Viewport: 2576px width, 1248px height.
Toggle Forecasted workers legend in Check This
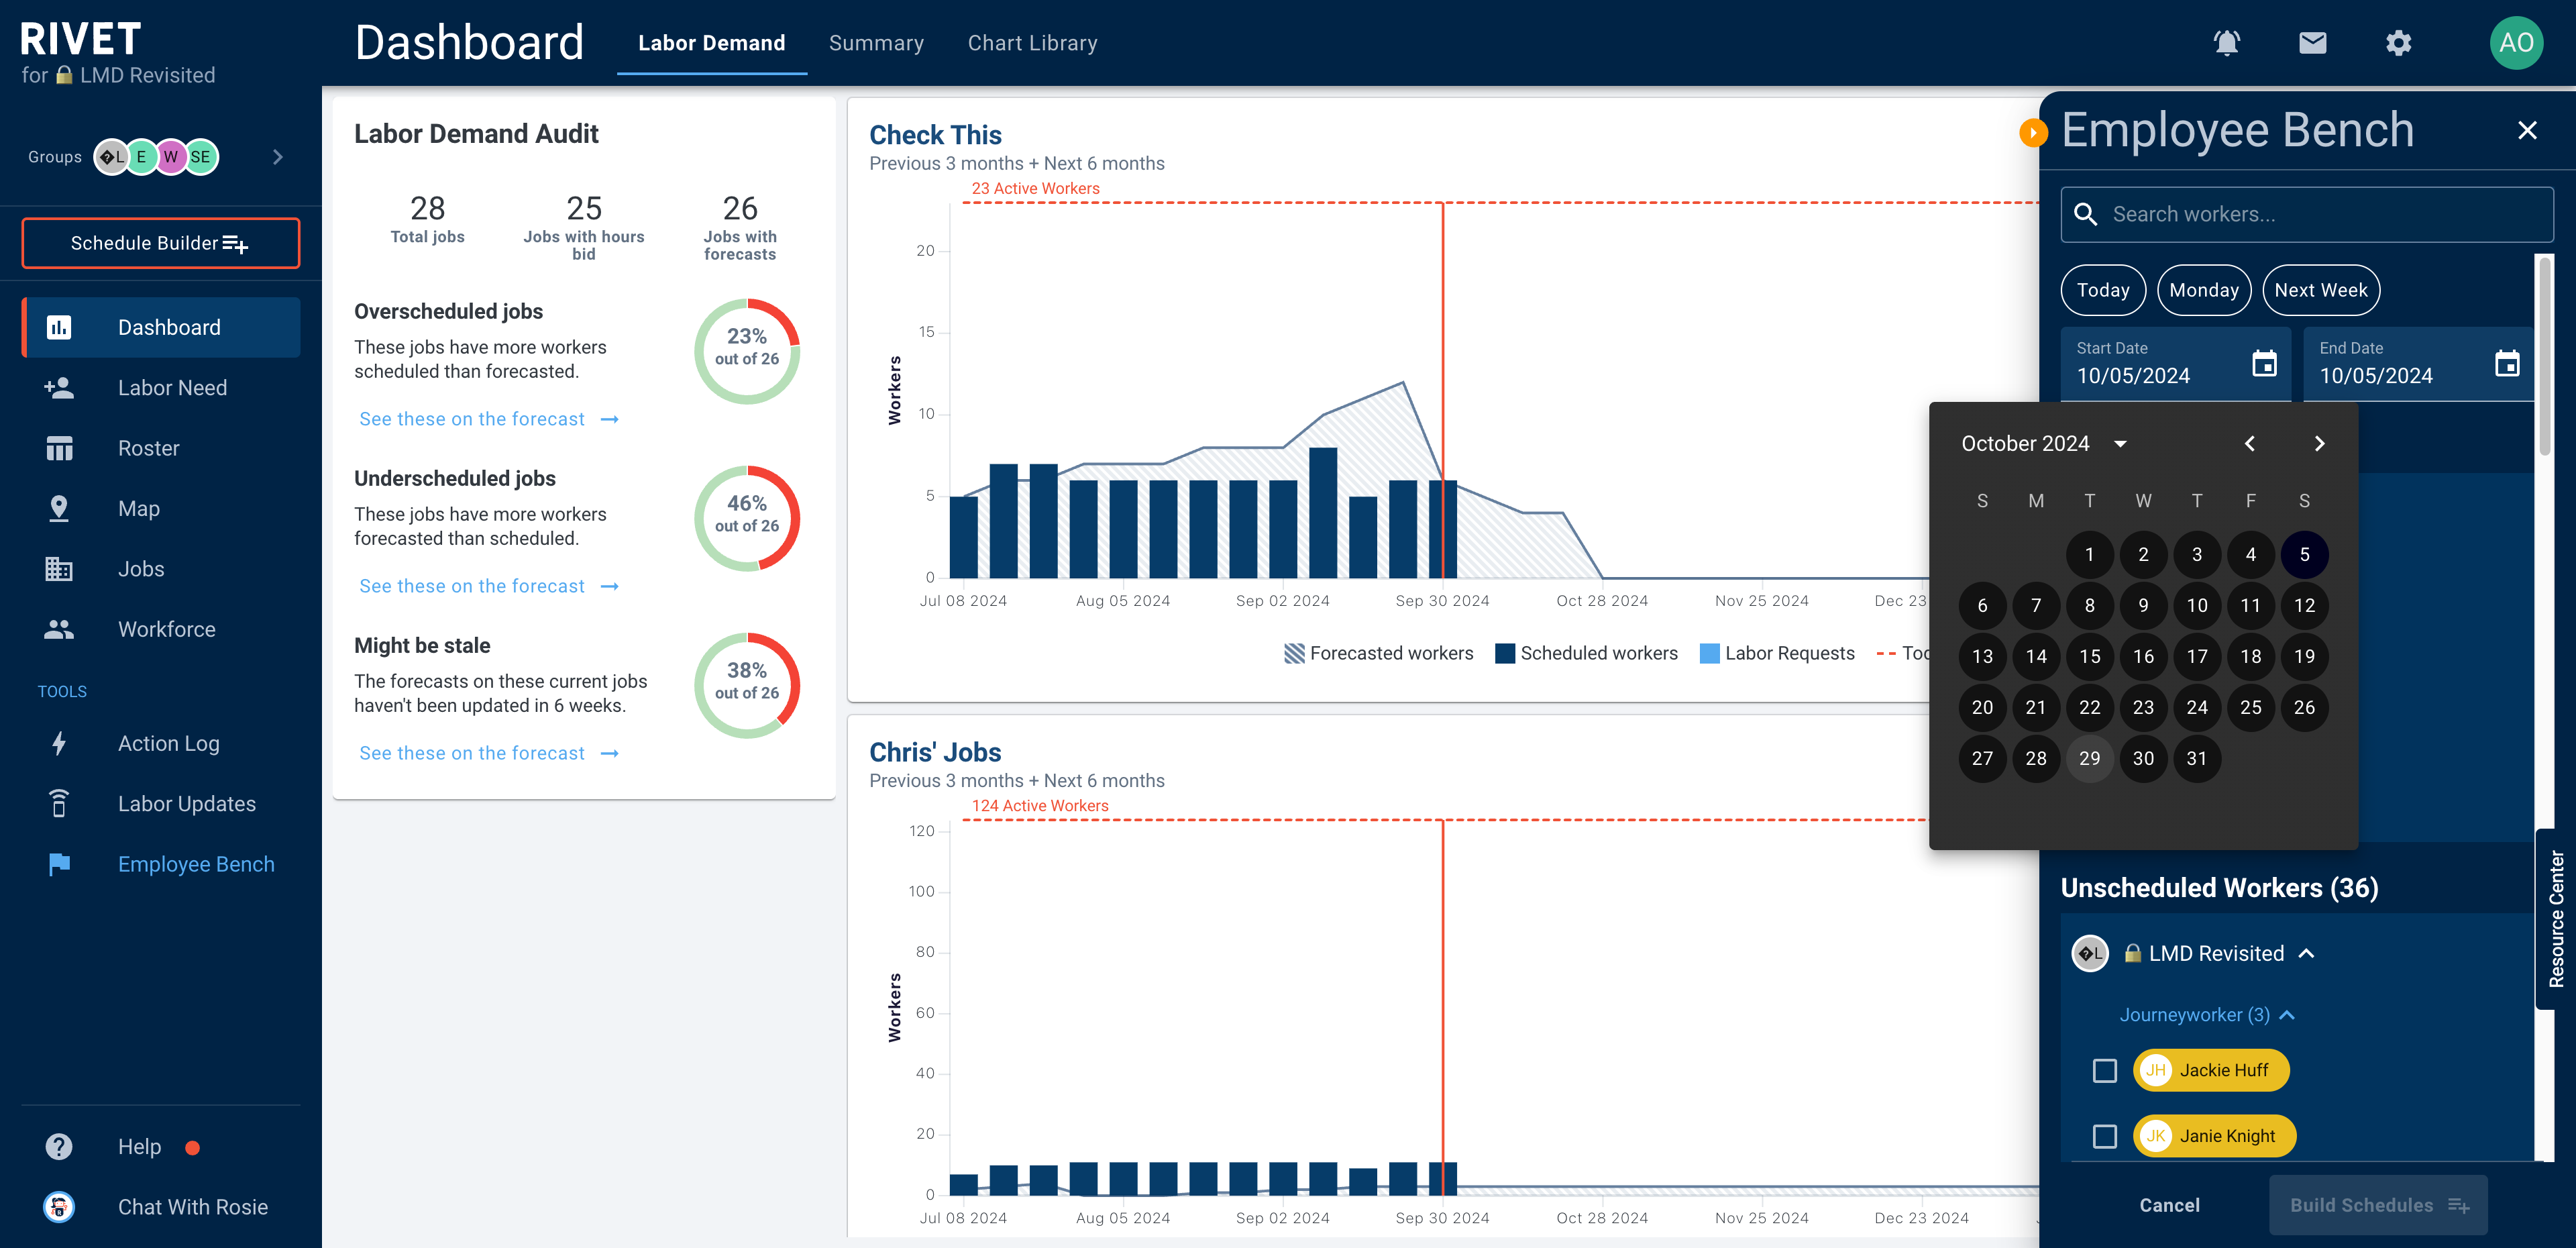click(x=1378, y=653)
